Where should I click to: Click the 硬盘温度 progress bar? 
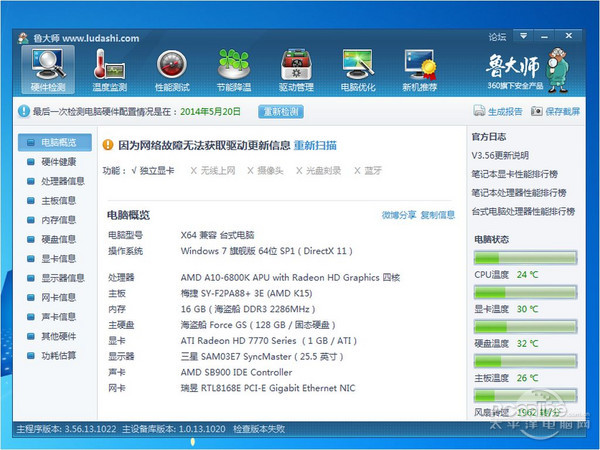[x=525, y=327]
